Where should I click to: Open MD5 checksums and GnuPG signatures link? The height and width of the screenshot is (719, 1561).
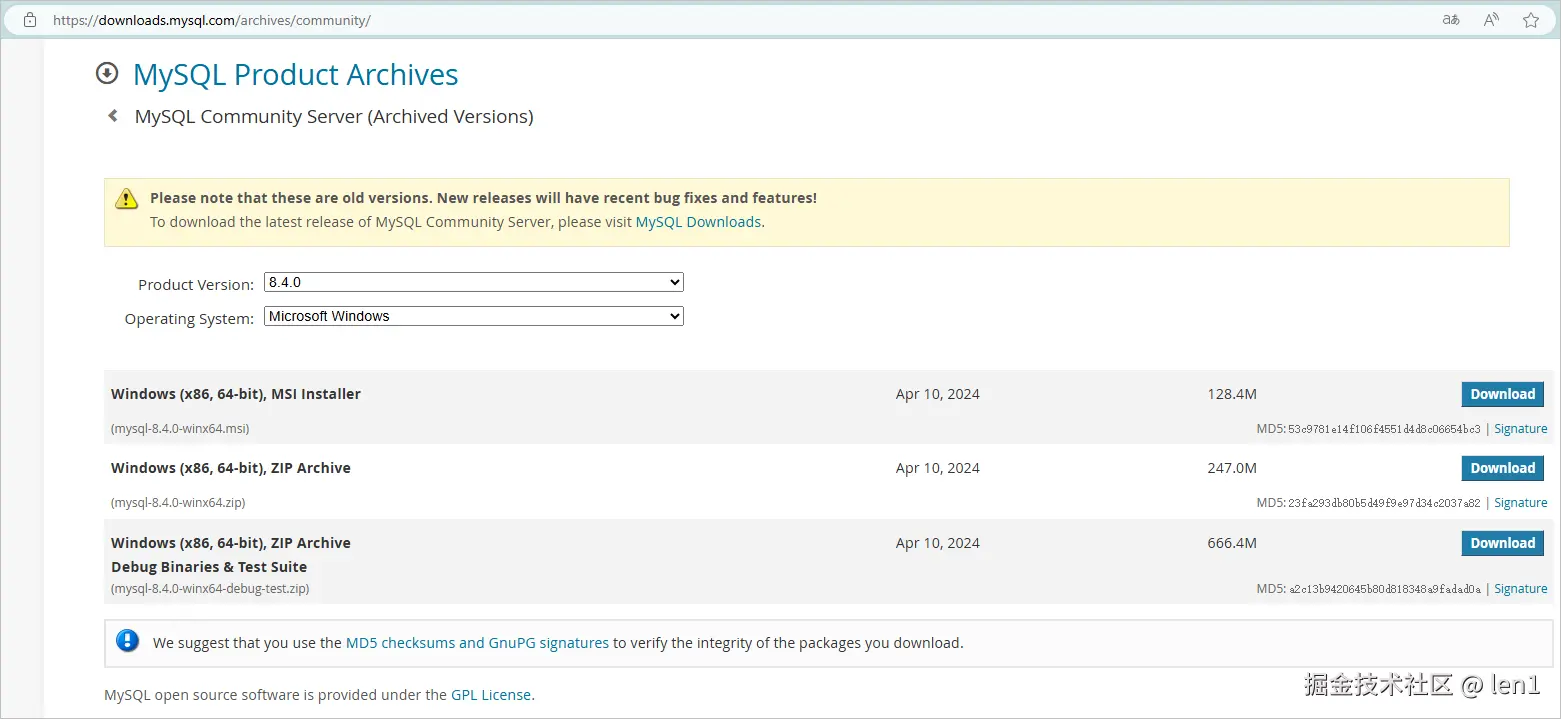[x=477, y=643]
